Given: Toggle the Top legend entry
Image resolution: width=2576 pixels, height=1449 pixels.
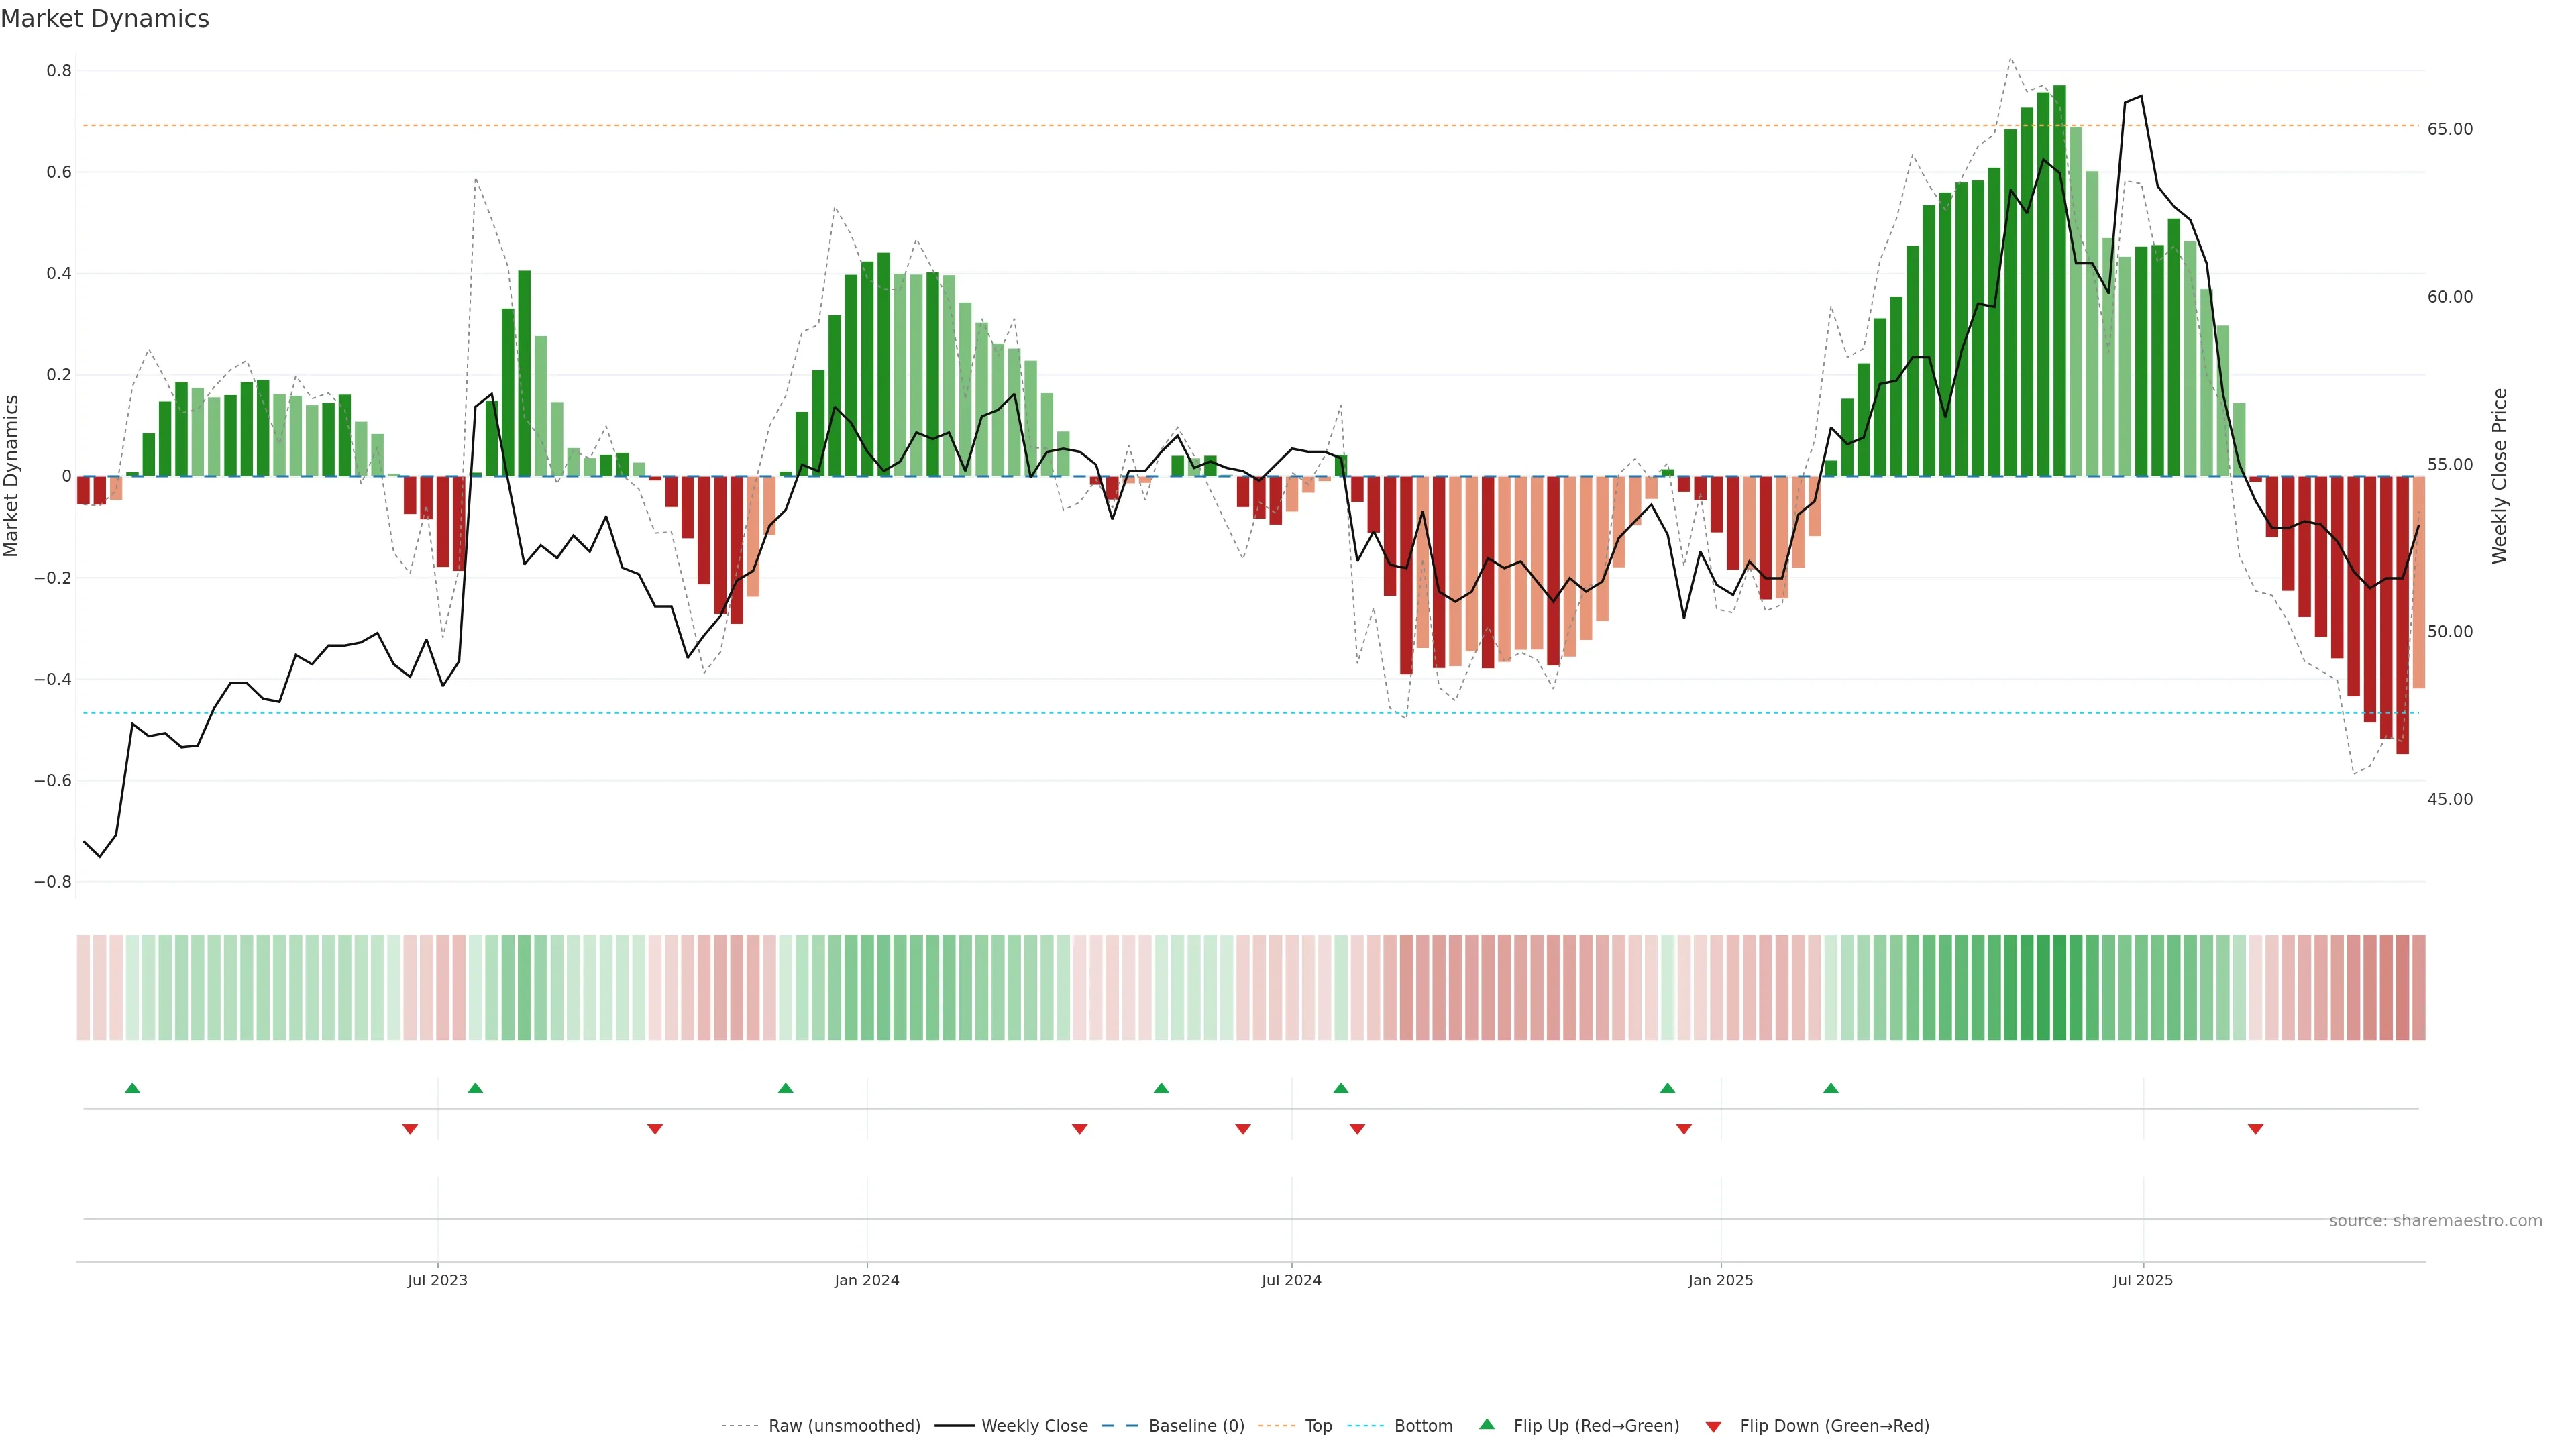Looking at the screenshot, I should pos(1318,1425).
